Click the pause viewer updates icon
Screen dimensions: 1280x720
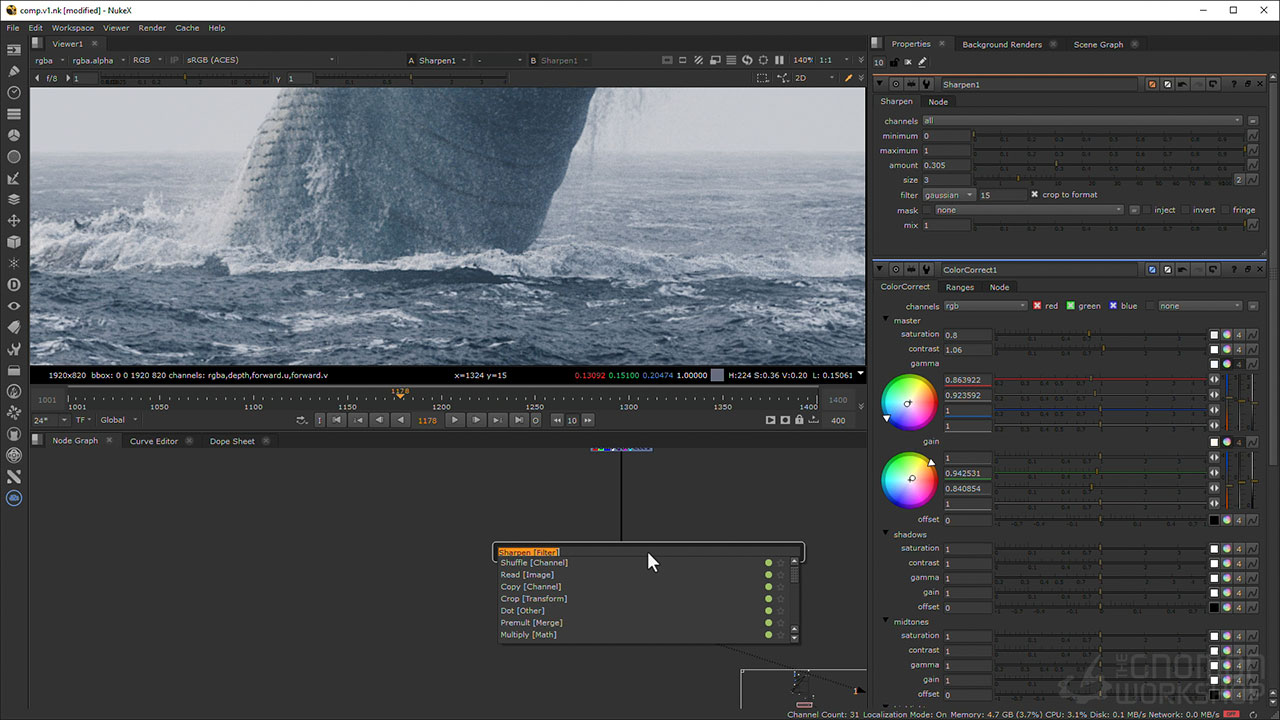click(779, 60)
